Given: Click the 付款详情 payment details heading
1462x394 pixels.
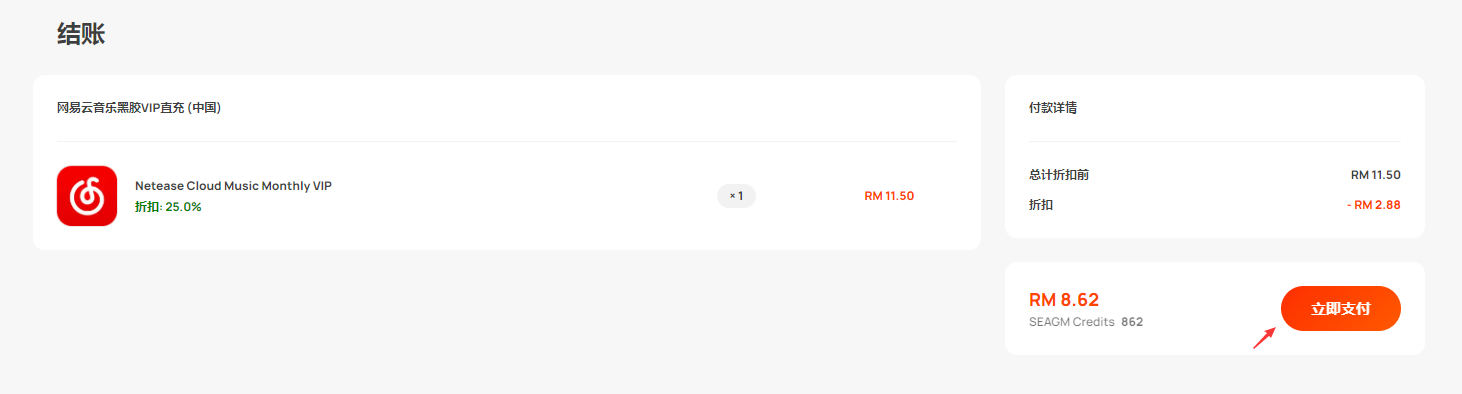Looking at the screenshot, I should pyautogui.click(x=1053, y=108).
